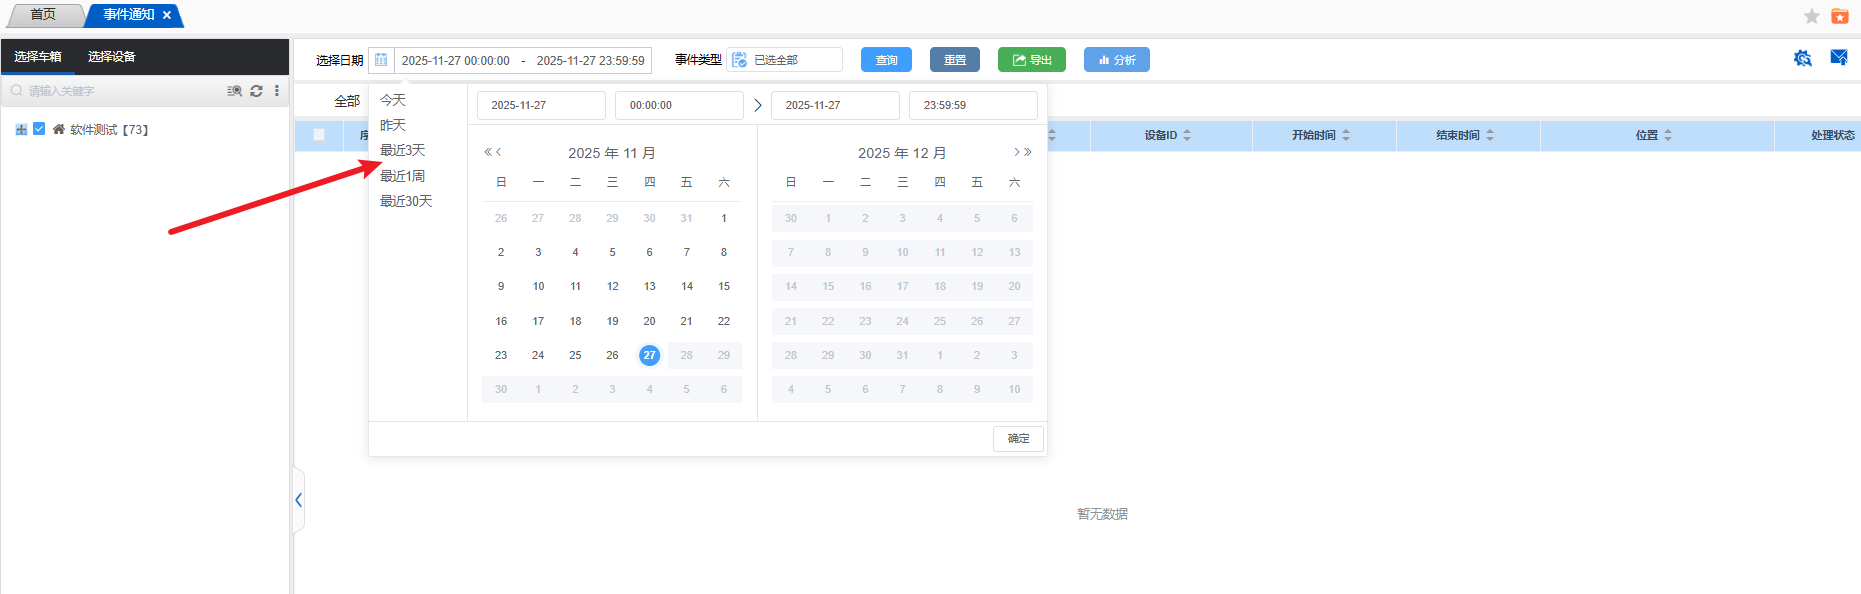The image size is (1861, 594).
Task: Open the three-dot more options menu
Action: (277, 91)
